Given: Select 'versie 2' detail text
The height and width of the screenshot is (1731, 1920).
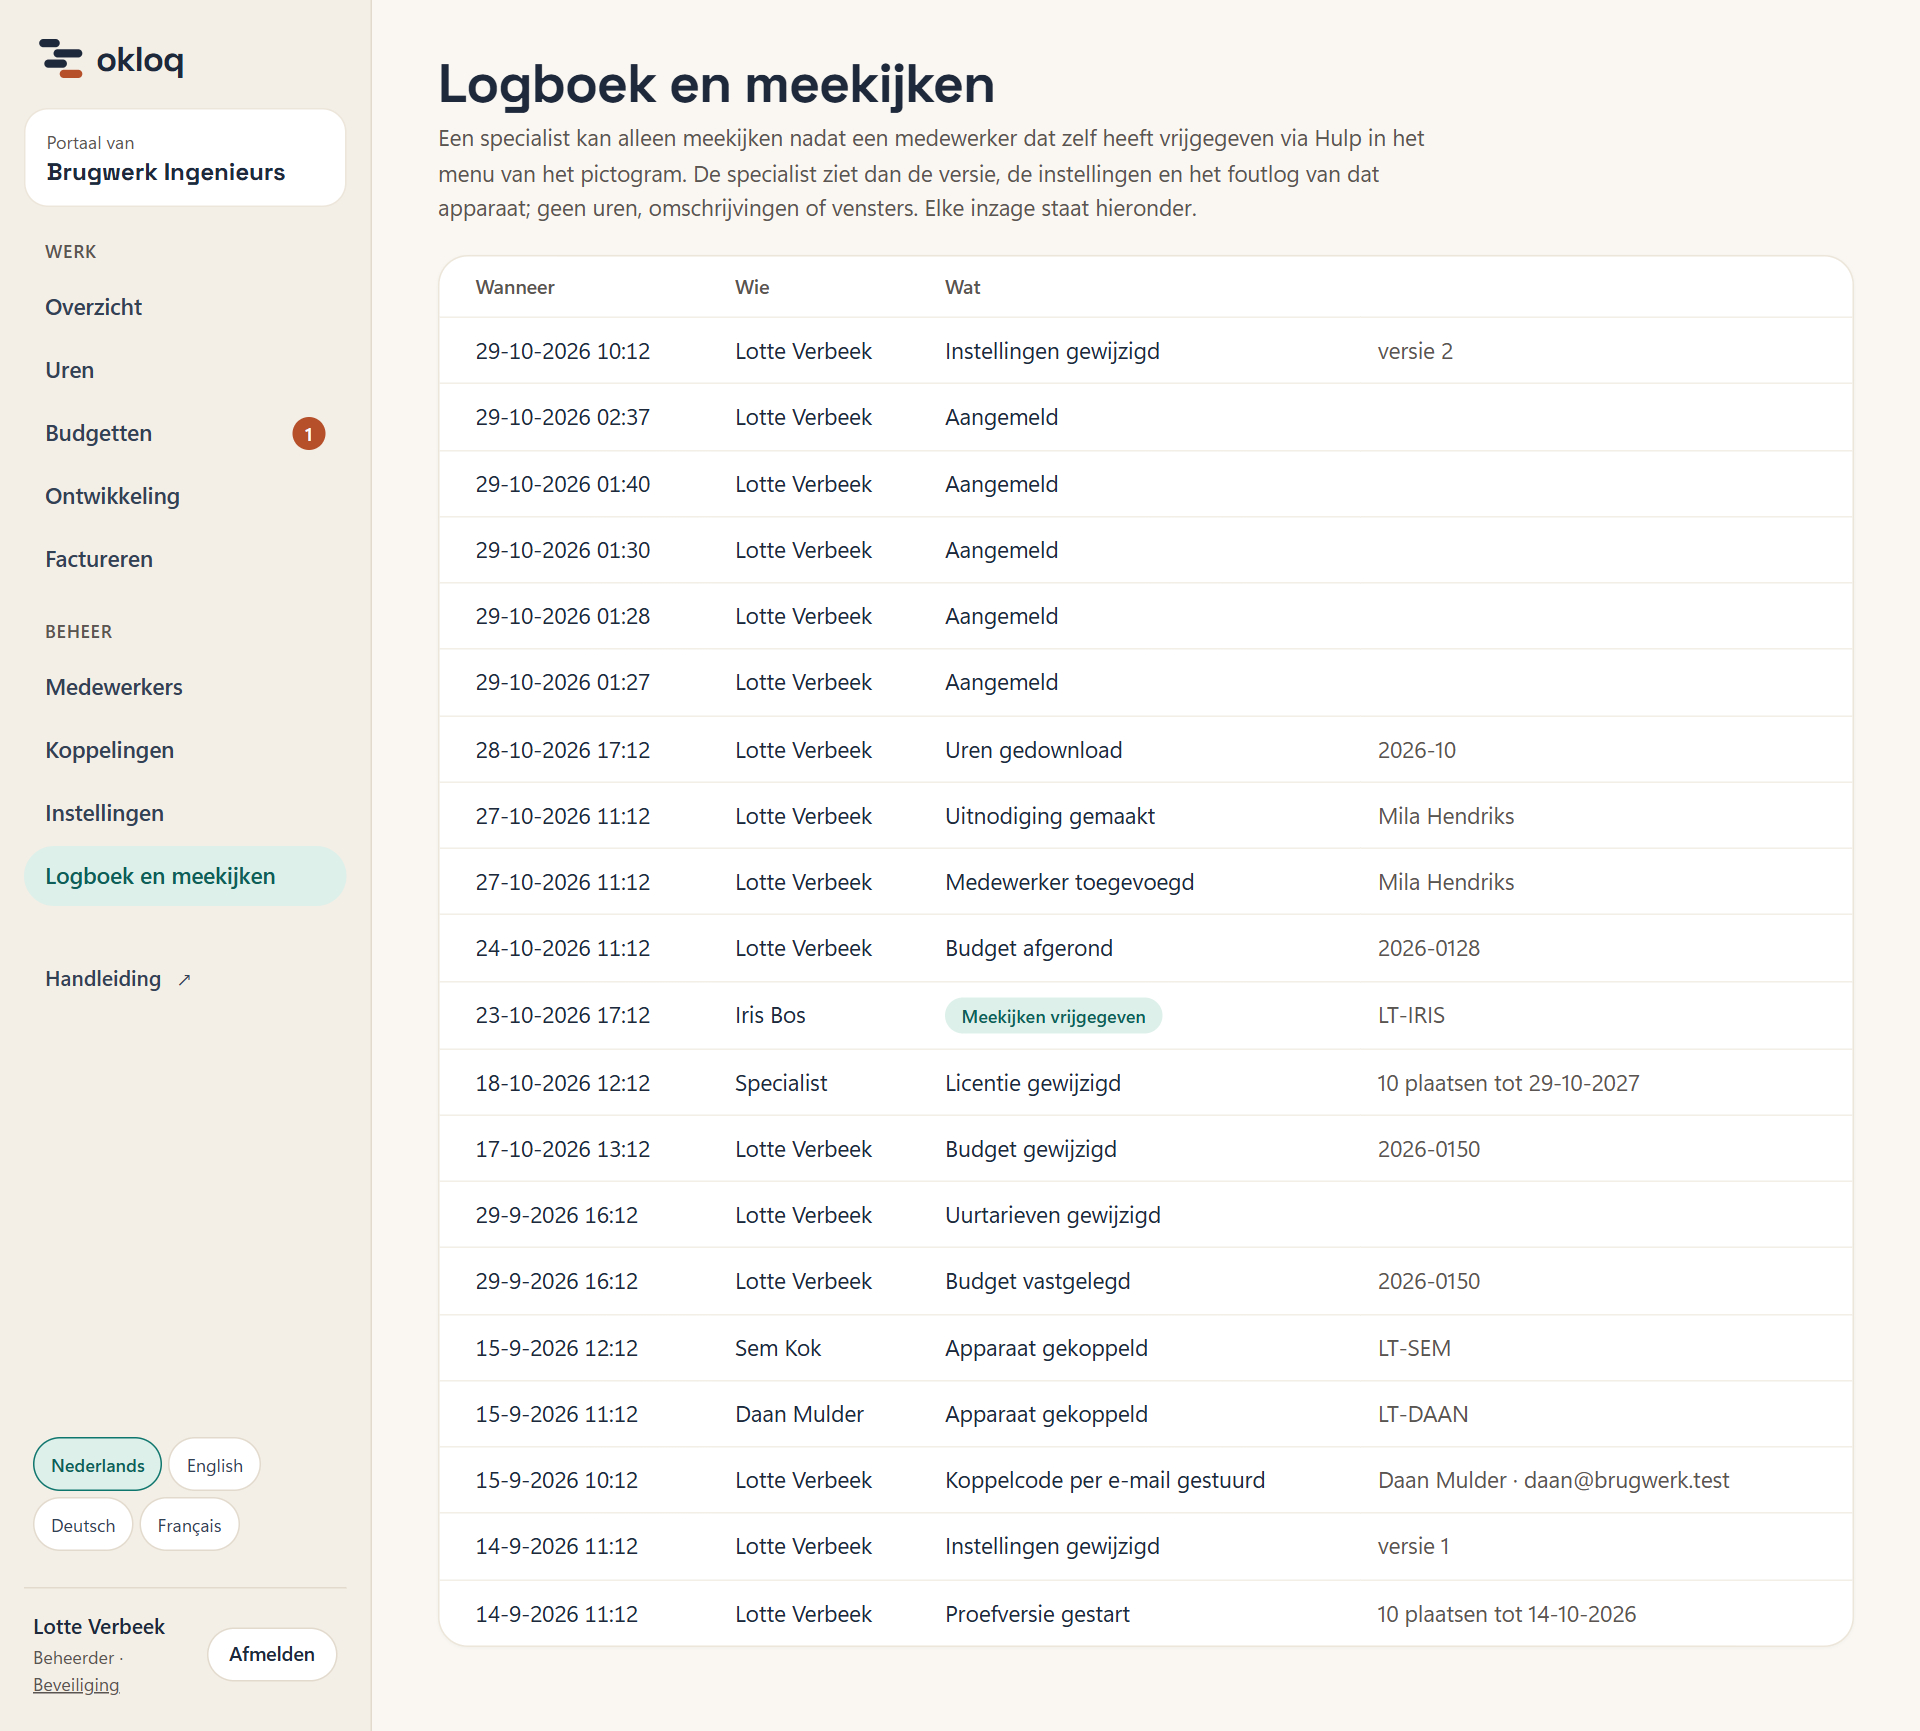Looking at the screenshot, I should (1415, 351).
